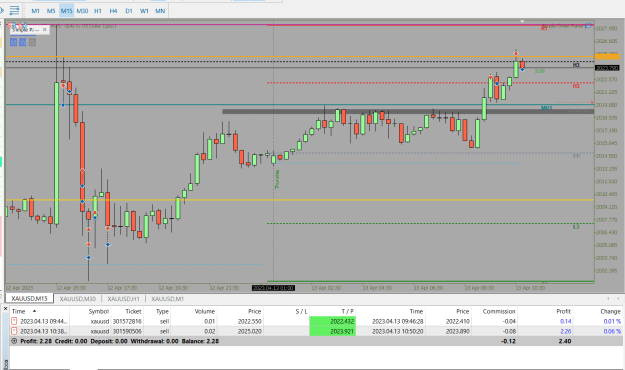Sort history by Commission column

(499, 311)
